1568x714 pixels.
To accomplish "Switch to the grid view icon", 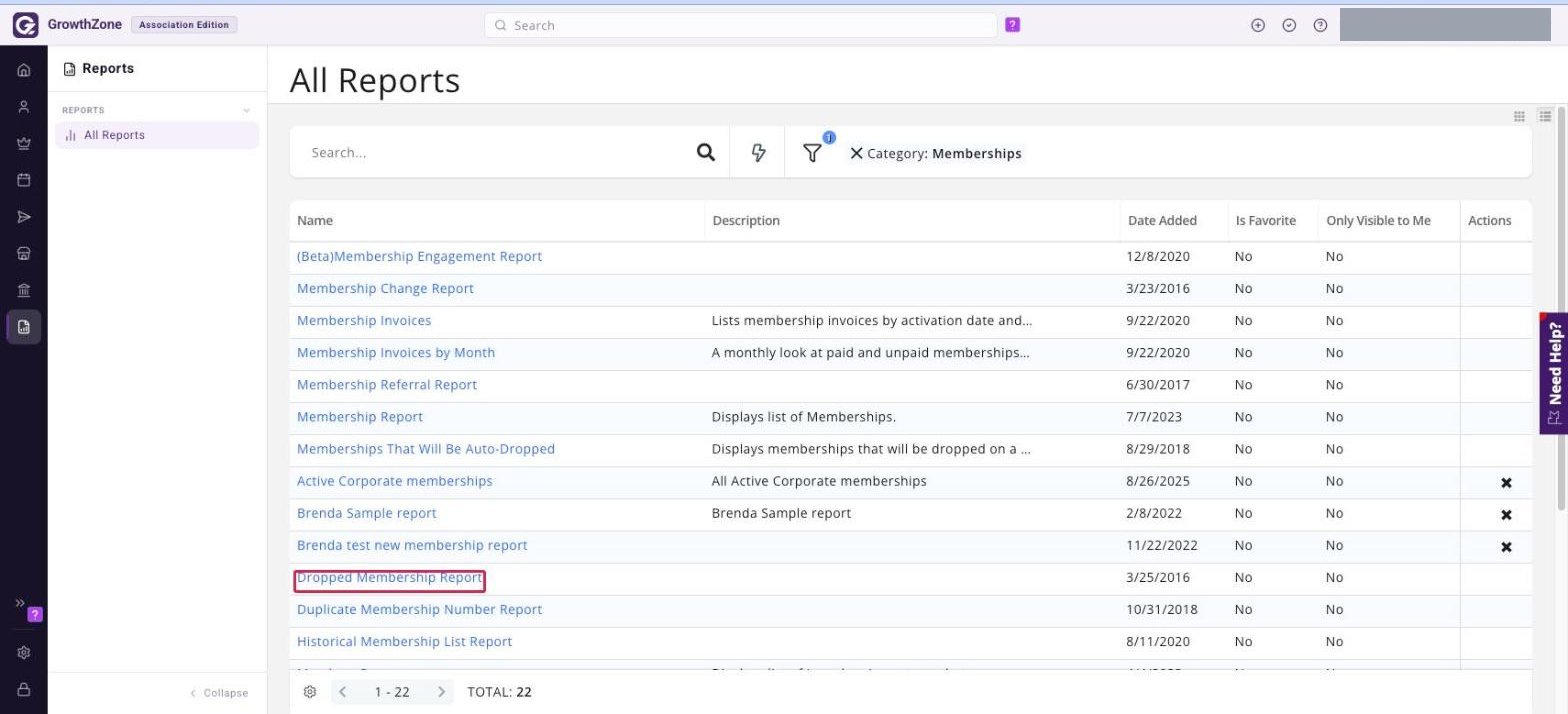I will (x=1519, y=116).
